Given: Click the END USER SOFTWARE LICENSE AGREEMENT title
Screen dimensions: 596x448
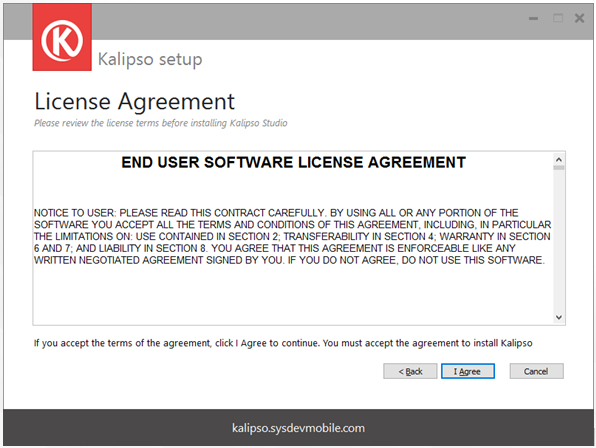Looking at the screenshot, I should pos(293,163).
